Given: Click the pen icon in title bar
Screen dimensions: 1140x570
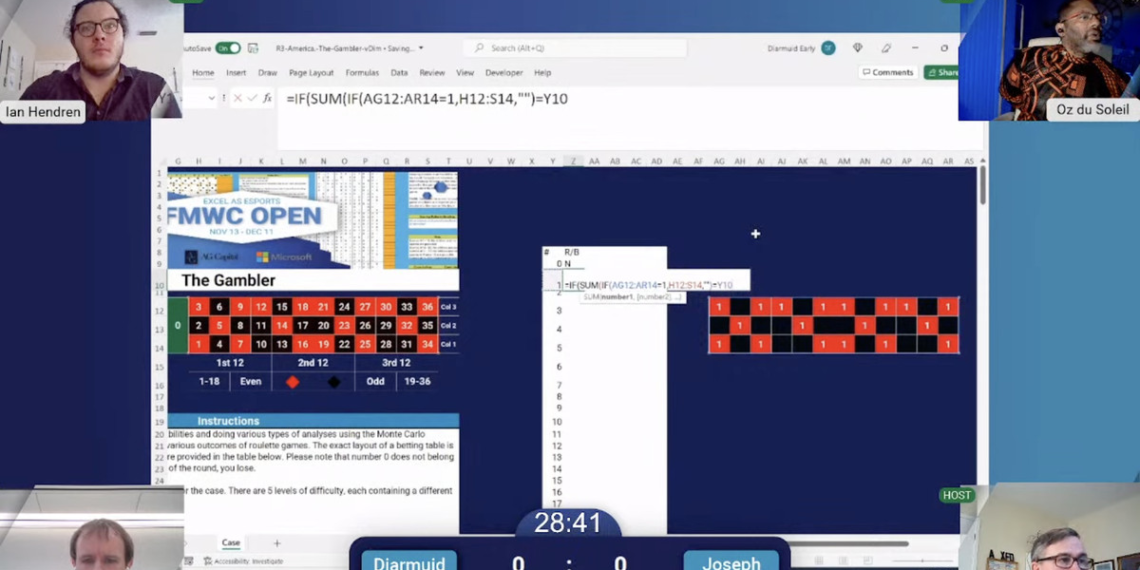Looking at the screenshot, I should 886,48.
